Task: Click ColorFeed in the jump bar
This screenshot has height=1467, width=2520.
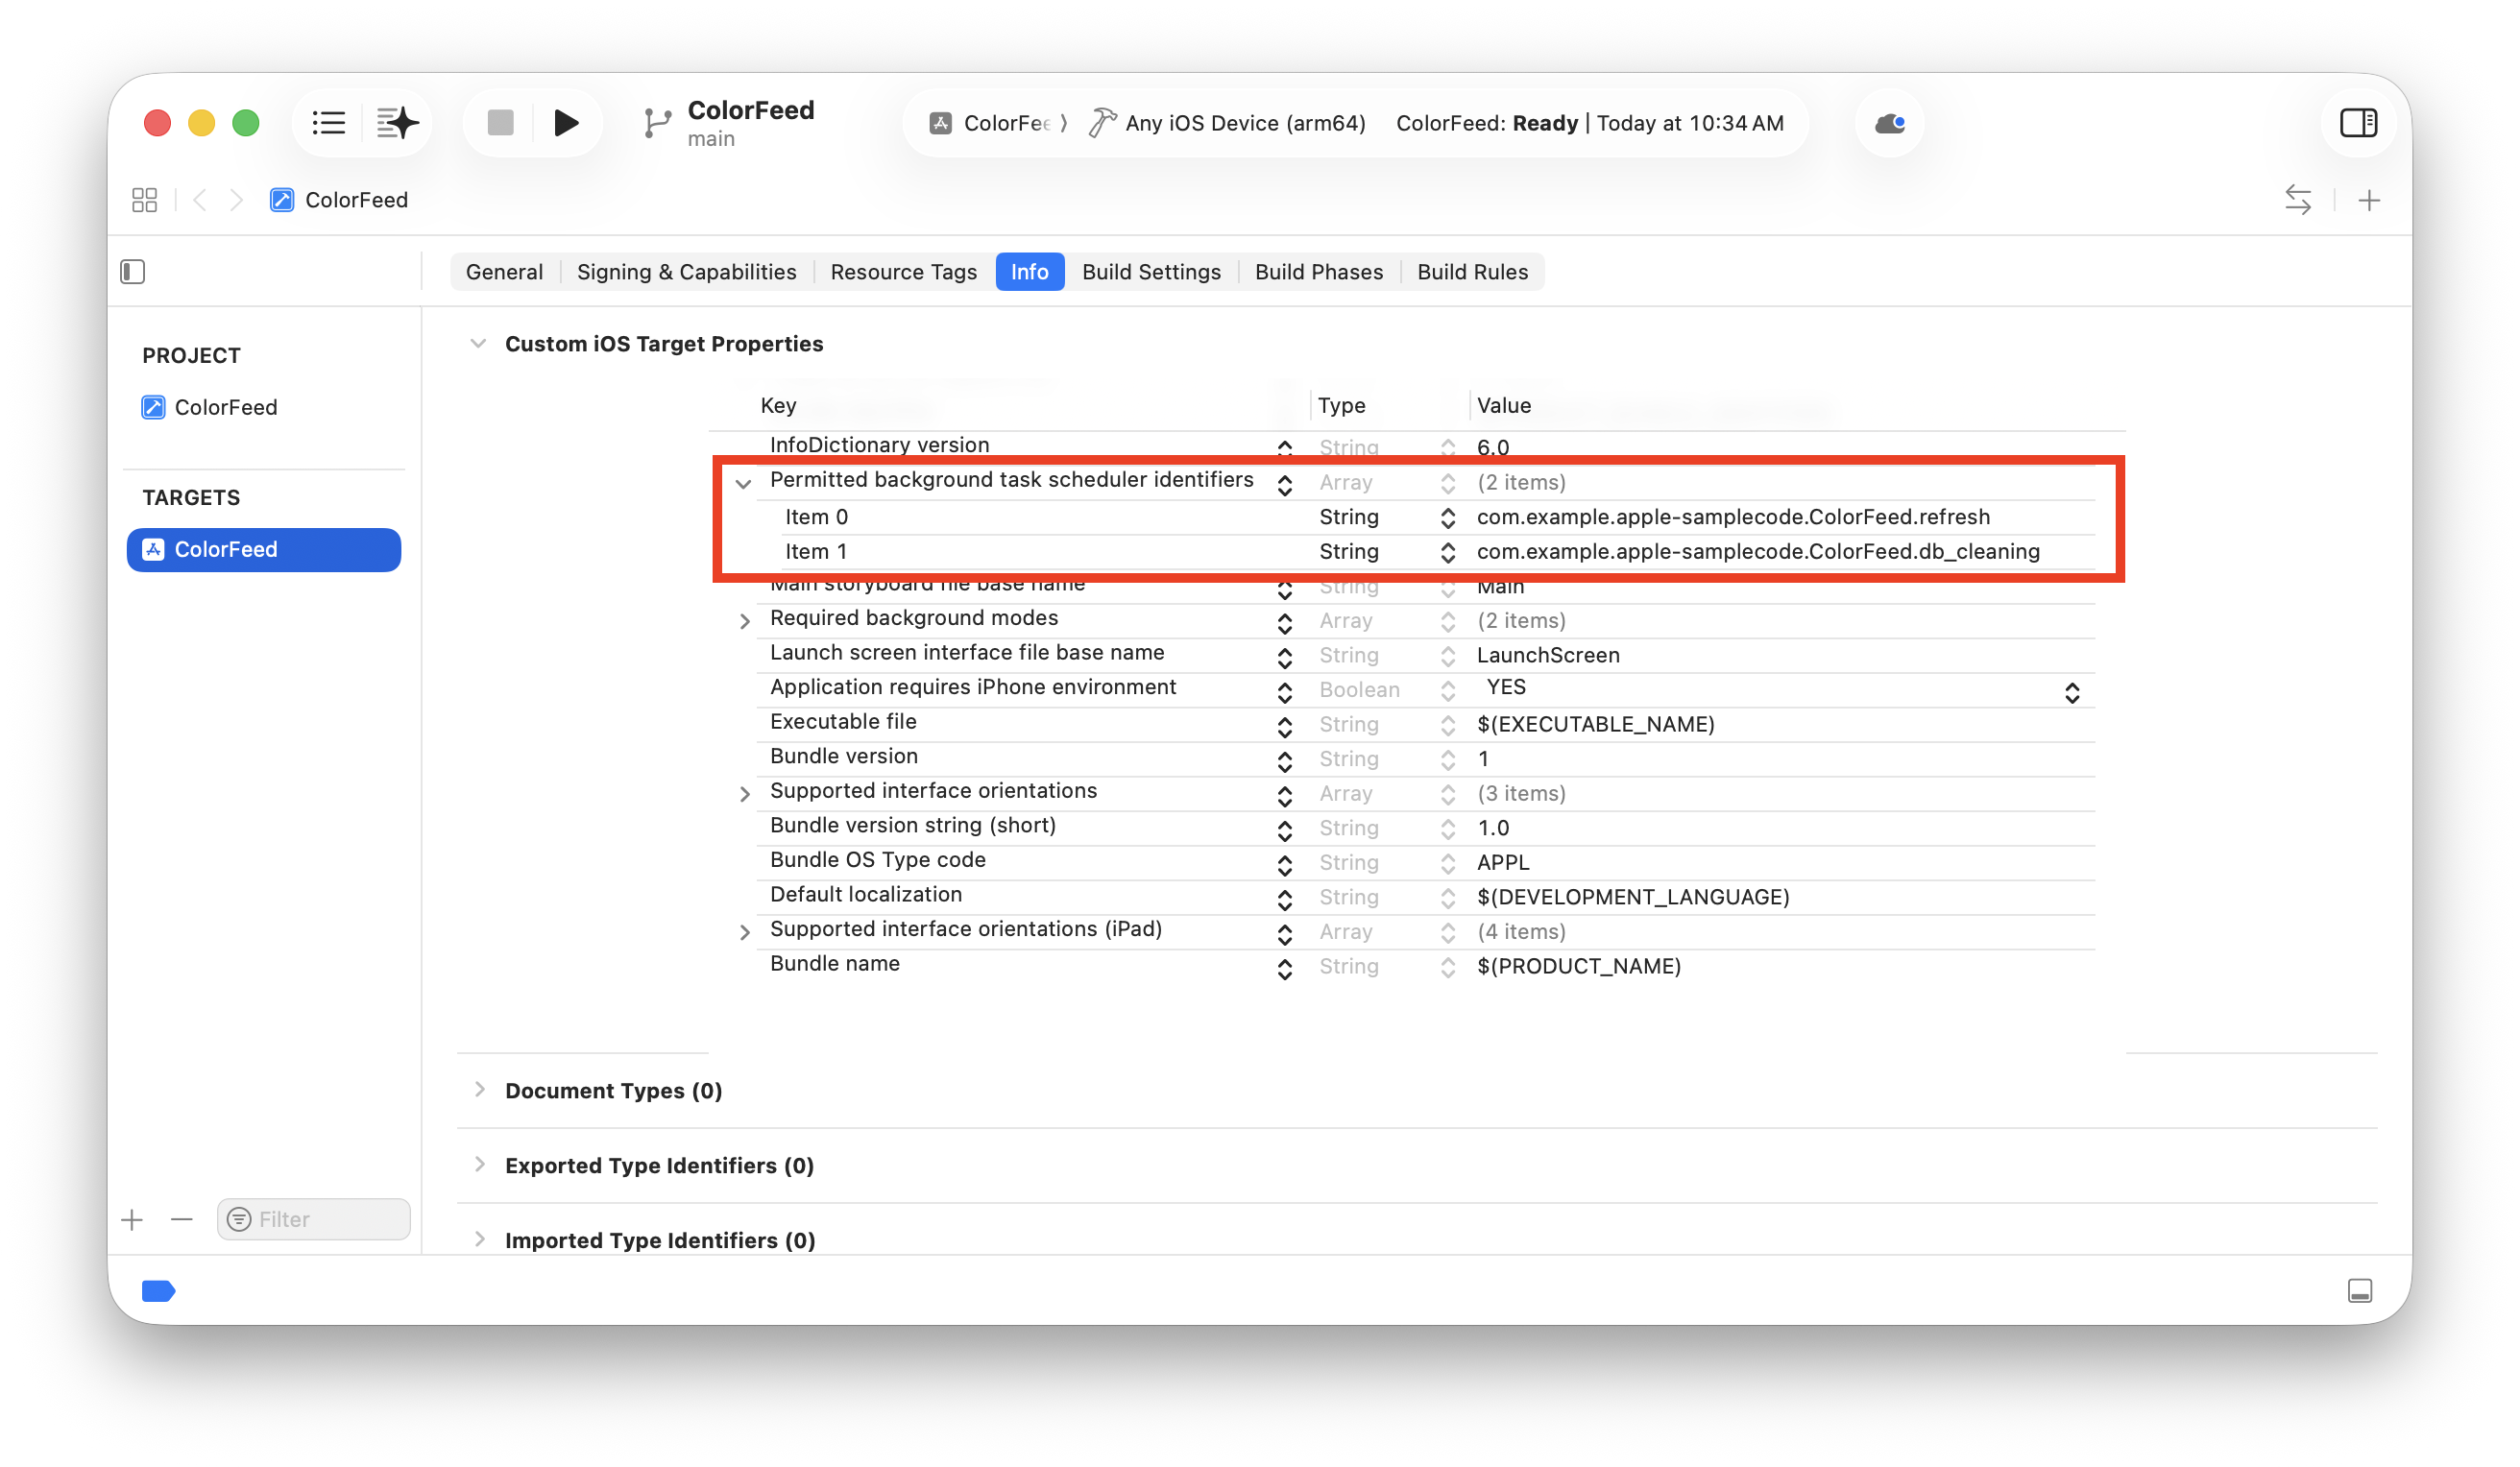Action: pyautogui.click(x=356, y=200)
